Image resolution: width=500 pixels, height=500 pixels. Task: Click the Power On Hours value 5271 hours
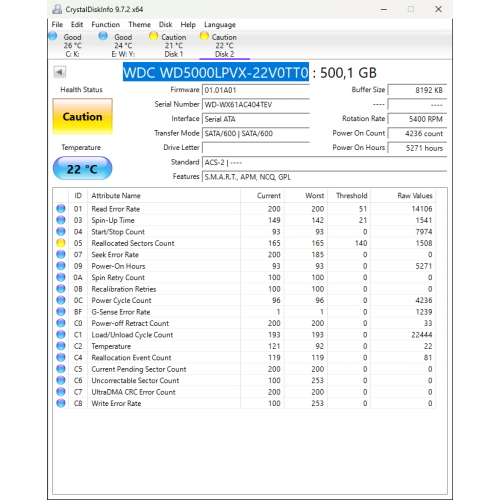417,148
